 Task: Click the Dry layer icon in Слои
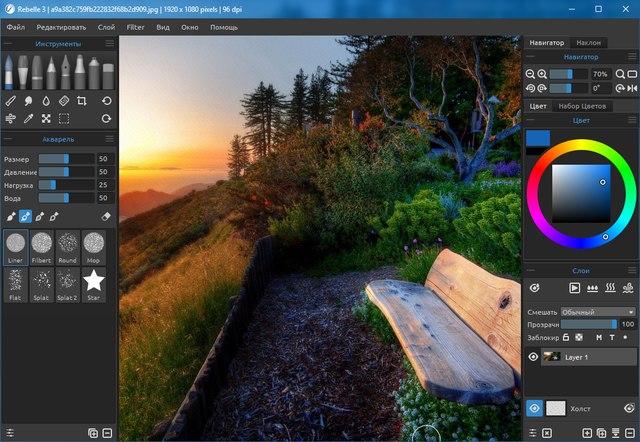click(x=612, y=288)
